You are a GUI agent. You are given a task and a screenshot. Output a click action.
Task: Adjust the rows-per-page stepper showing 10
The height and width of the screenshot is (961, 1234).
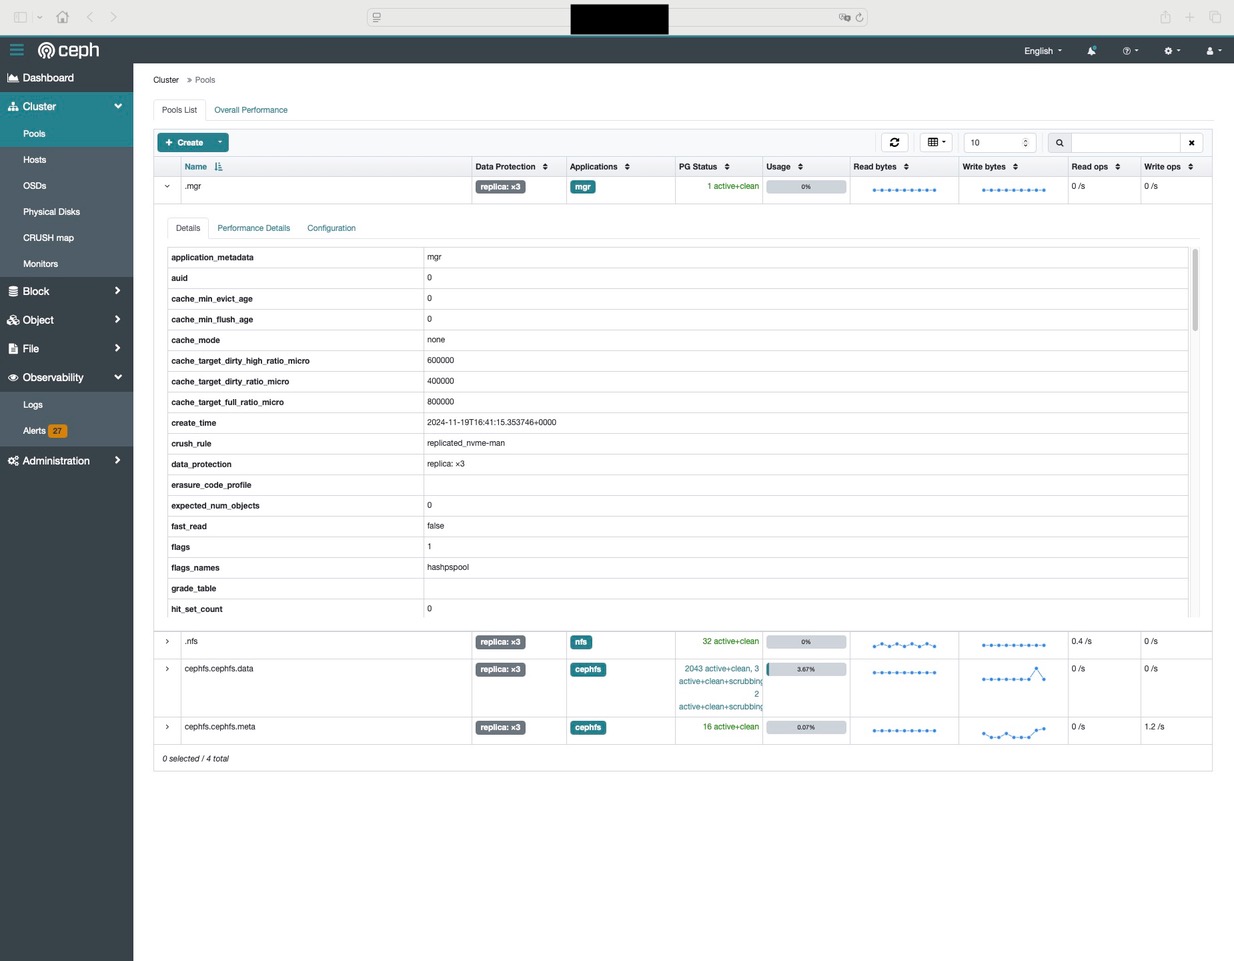[999, 142]
